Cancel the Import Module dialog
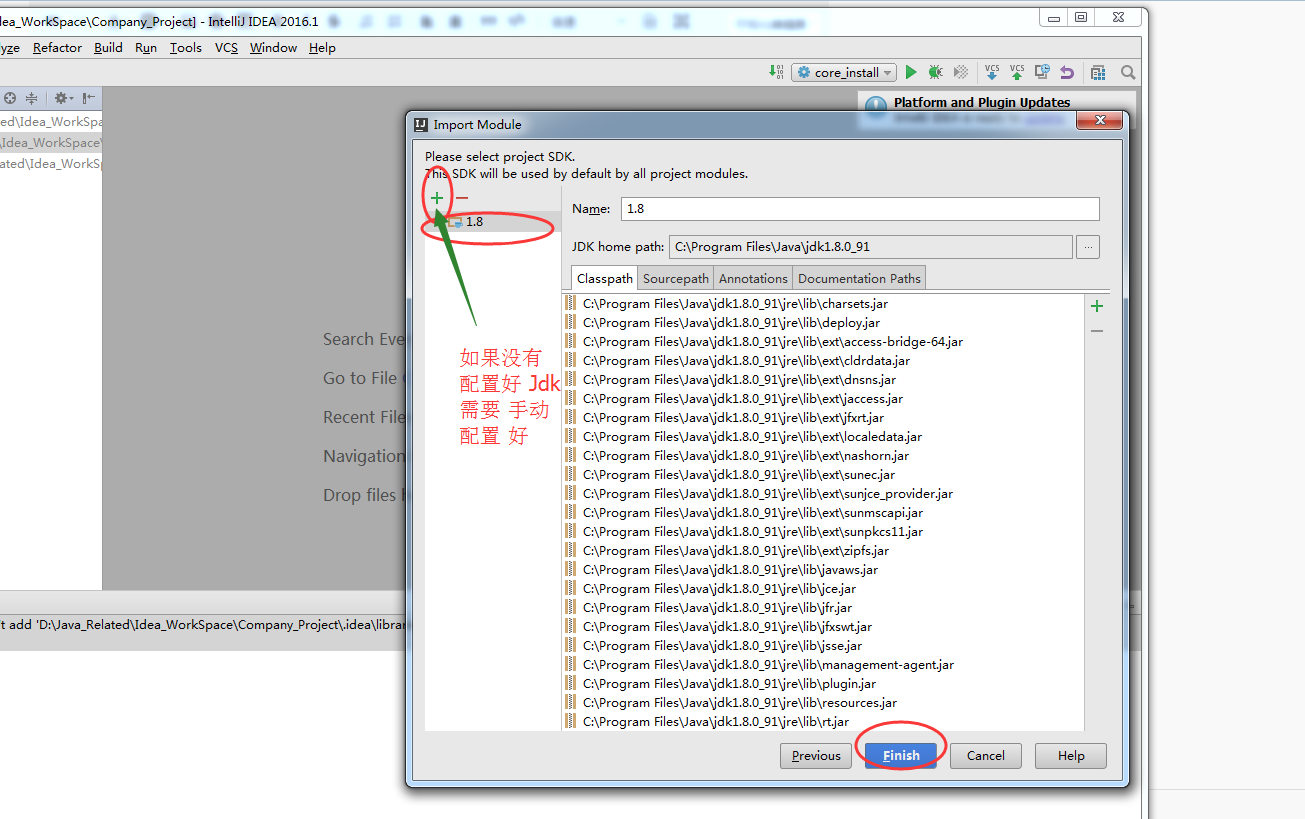The height and width of the screenshot is (819, 1305). (x=986, y=755)
